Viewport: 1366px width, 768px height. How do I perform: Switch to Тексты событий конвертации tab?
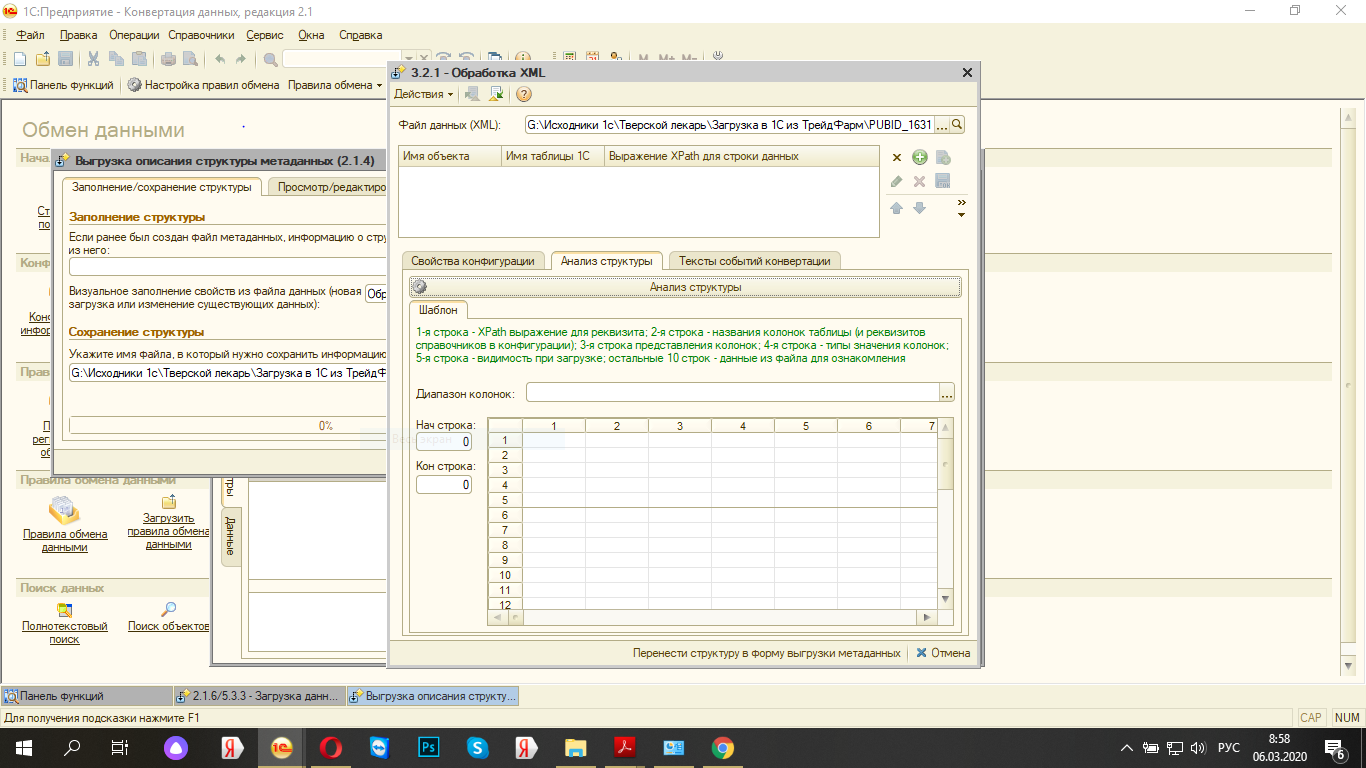(x=755, y=261)
